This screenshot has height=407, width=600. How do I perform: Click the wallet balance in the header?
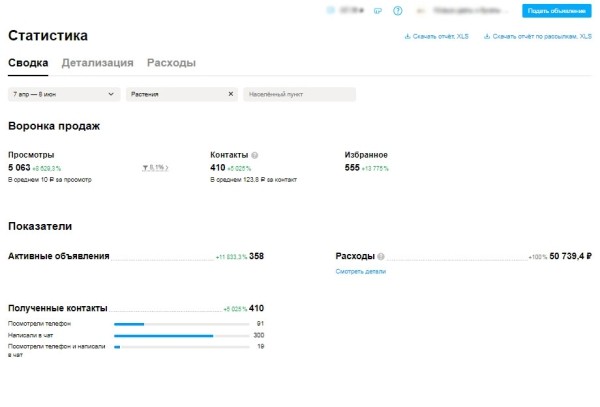point(346,11)
